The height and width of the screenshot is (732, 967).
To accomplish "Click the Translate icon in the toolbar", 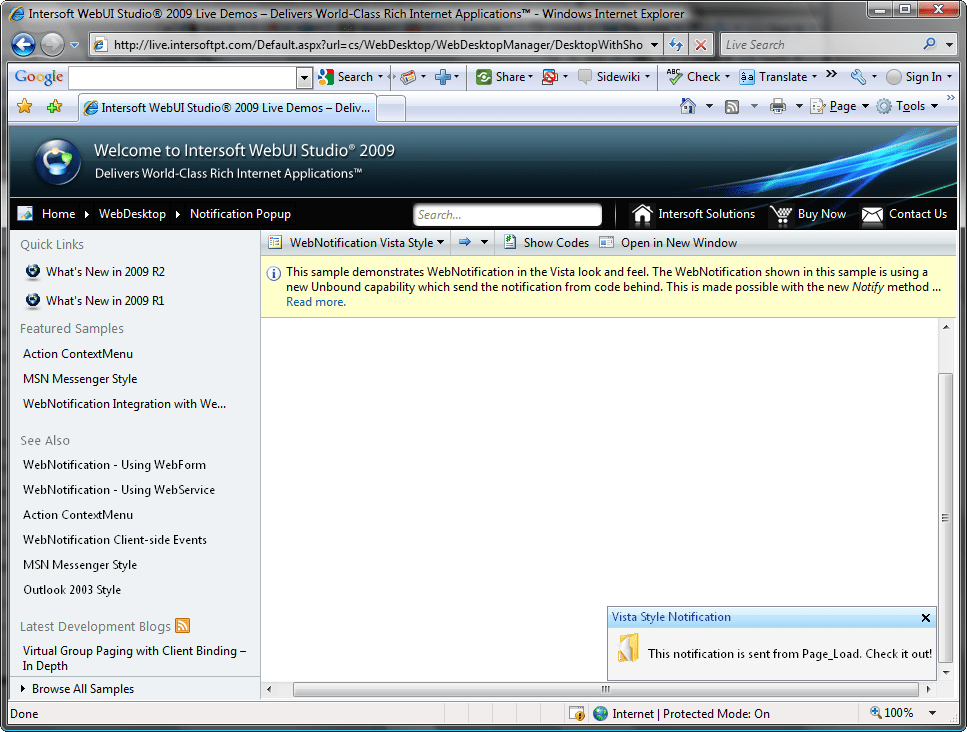I will [746, 77].
